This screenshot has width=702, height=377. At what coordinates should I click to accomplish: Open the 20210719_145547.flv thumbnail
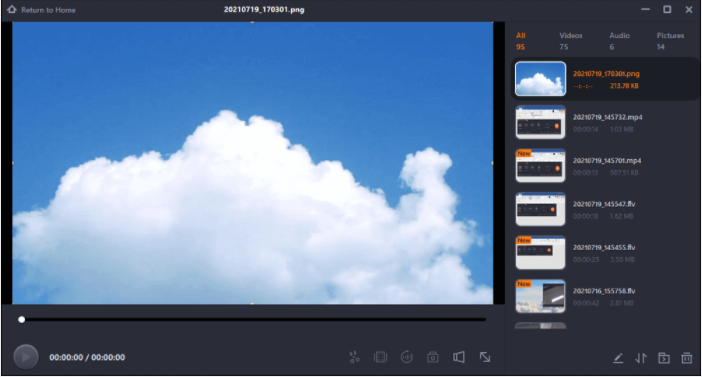pos(540,209)
